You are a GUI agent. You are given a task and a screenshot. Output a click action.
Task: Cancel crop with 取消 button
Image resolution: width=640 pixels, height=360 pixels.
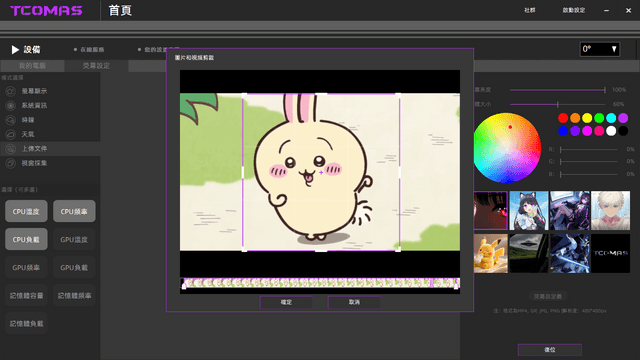coord(354,302)
